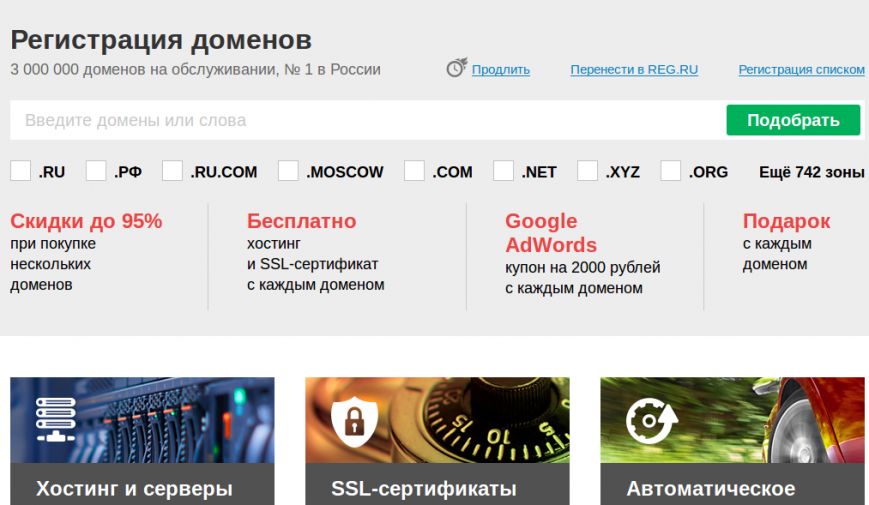
Task: Open Перенести в REG.RU link
Action: point(634,70)
